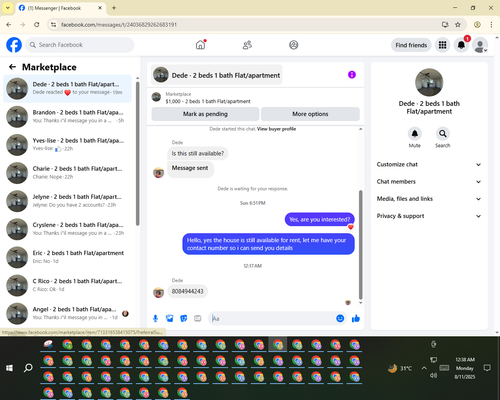Click the Facebook logo icon
The image size is (500, 400).
[14, 45]
